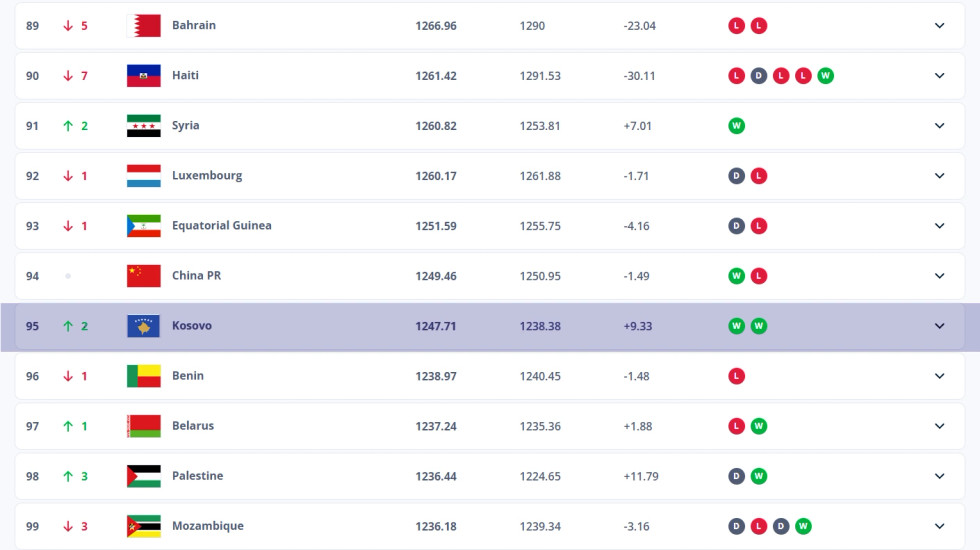Click Haiti's grey D result badge
This screenshot has width=980, height=550.
759,76
